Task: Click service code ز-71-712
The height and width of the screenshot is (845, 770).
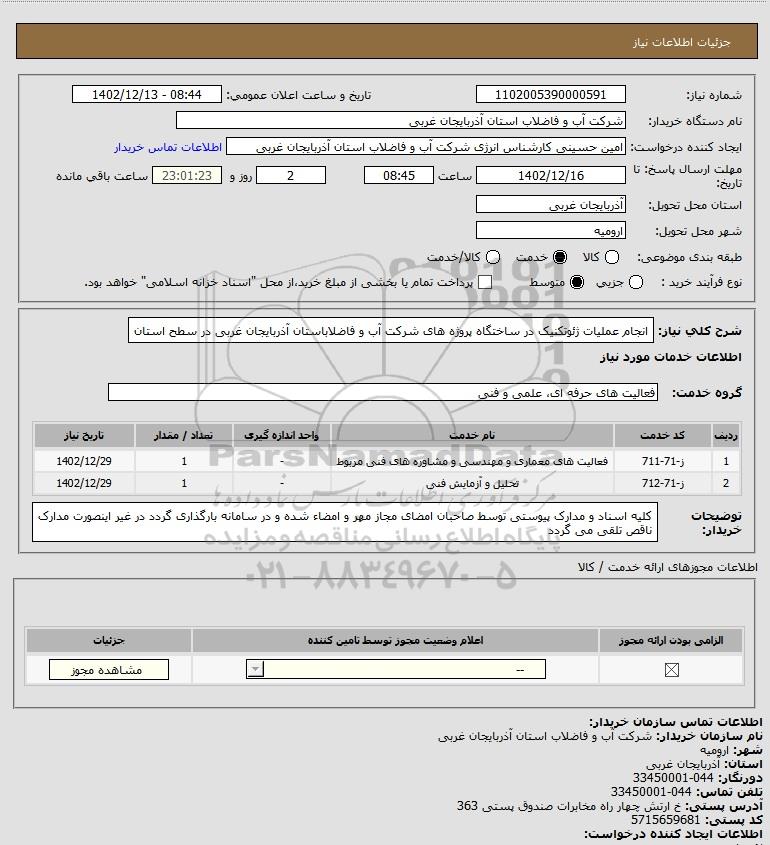Action: [663, 483]
